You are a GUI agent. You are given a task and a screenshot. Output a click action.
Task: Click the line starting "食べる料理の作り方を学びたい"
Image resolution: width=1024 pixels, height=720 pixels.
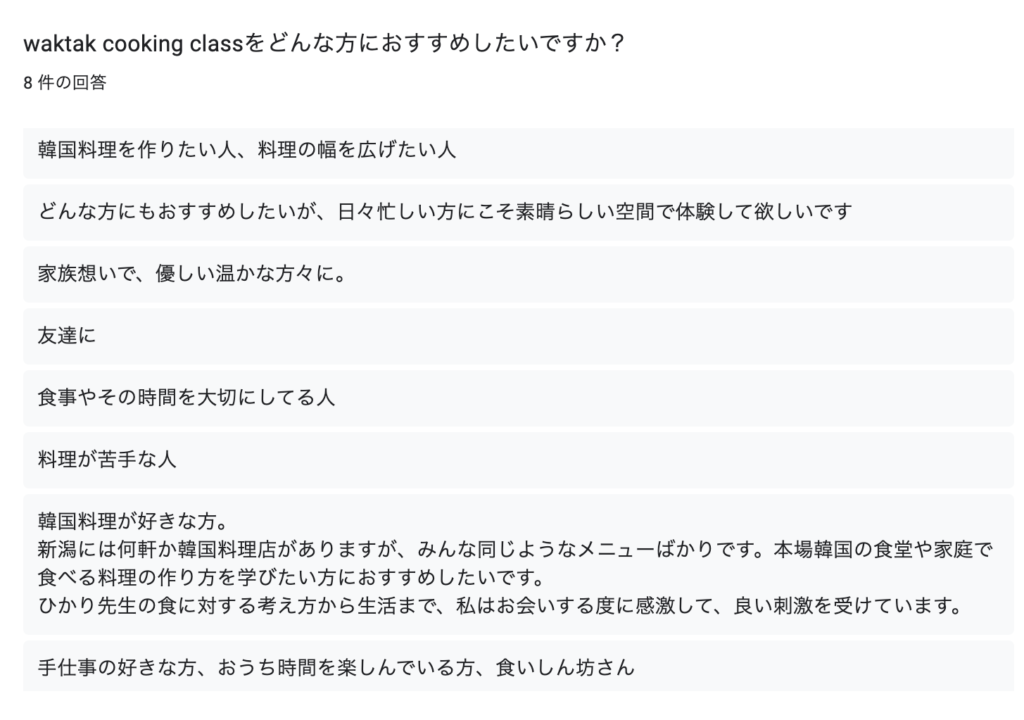pyautogui.click(x=292, y=578)
